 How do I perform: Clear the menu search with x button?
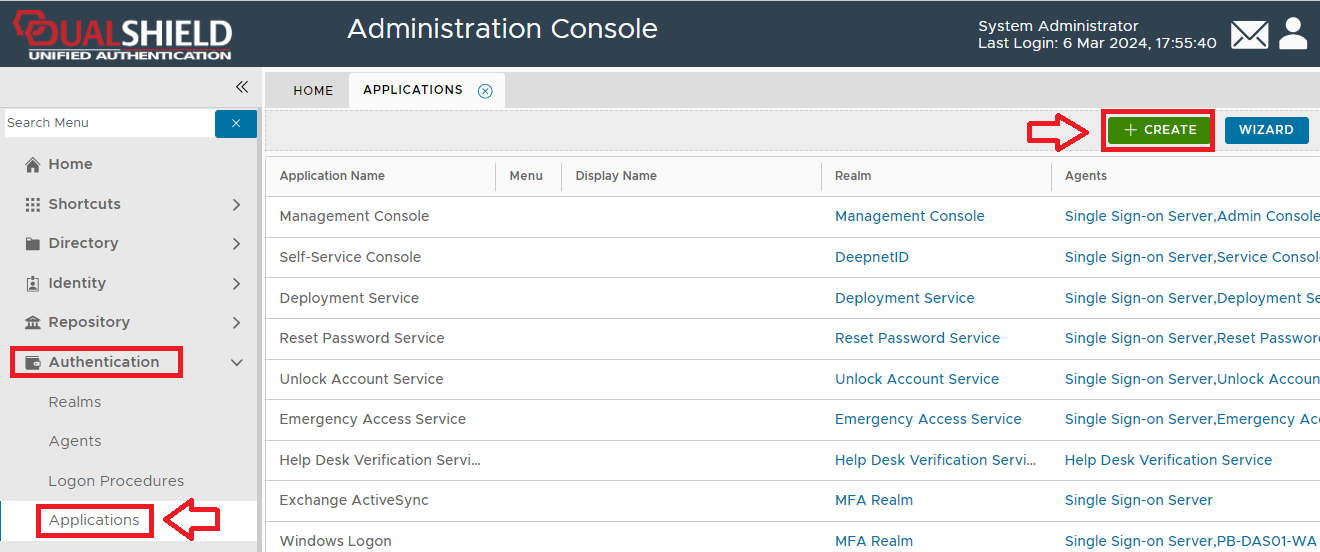(236, 123)
